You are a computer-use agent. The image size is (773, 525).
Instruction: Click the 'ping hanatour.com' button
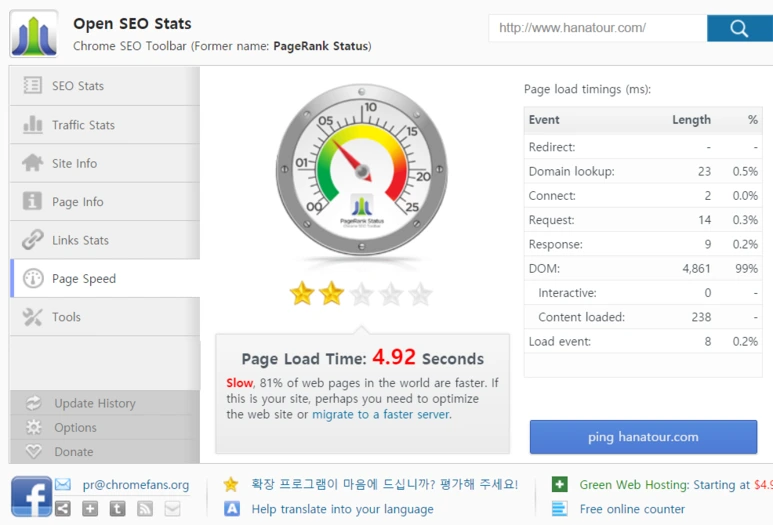click(x=643, y=437)
